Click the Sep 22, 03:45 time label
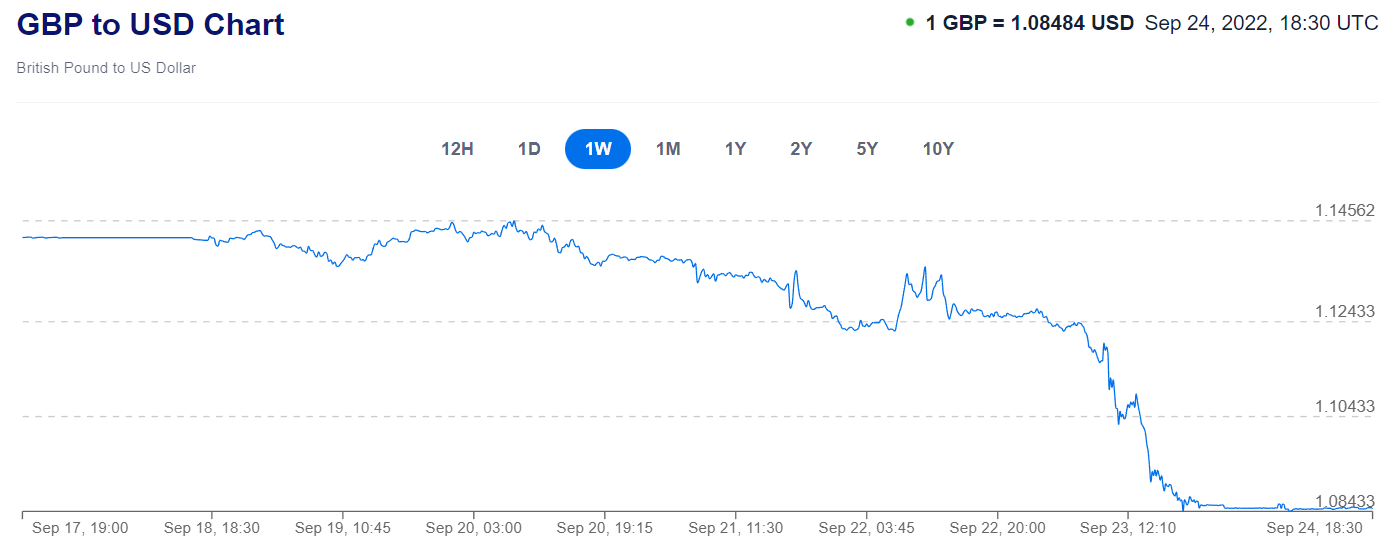 click(x=866, y=527)
